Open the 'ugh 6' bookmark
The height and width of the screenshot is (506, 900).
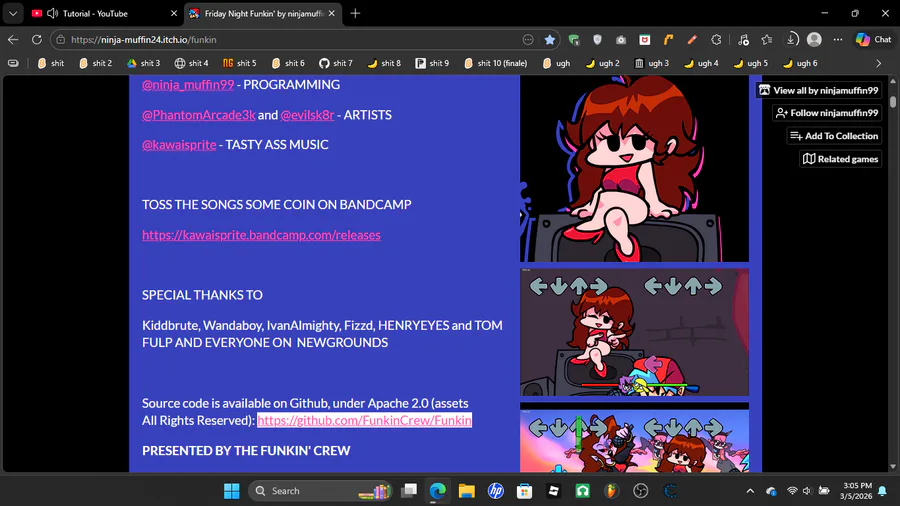pos(800,63)
